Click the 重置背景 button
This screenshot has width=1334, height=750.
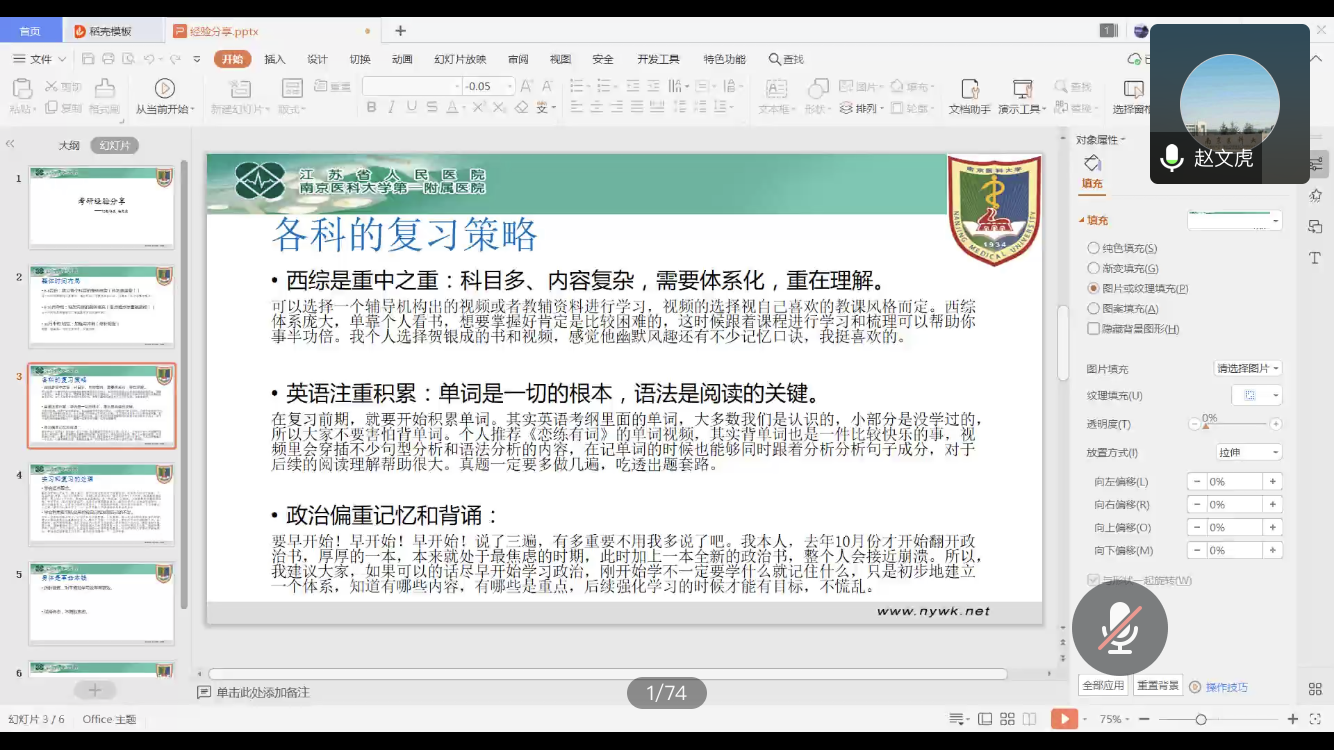tap(1157, 686)
